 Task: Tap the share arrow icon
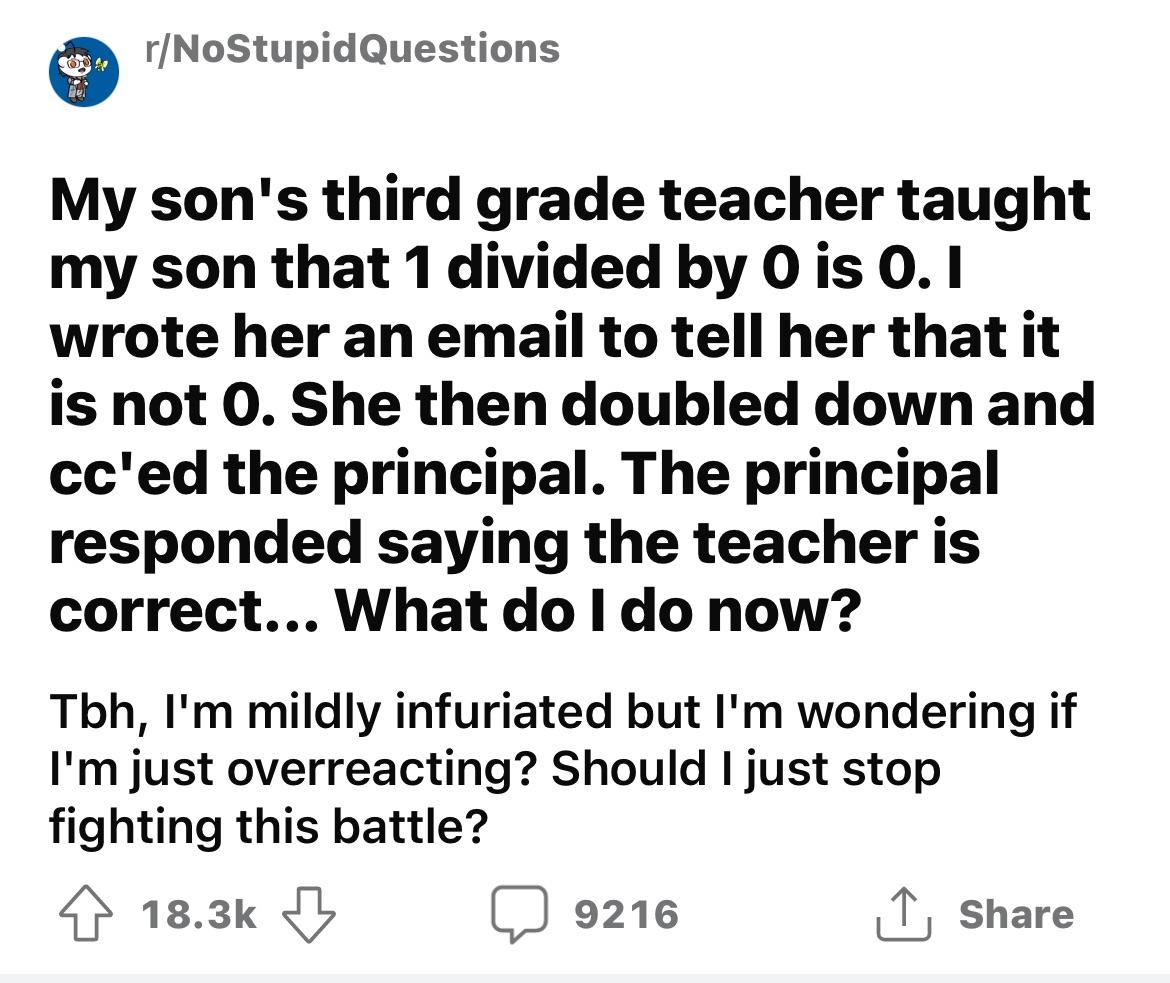[901, 915]
